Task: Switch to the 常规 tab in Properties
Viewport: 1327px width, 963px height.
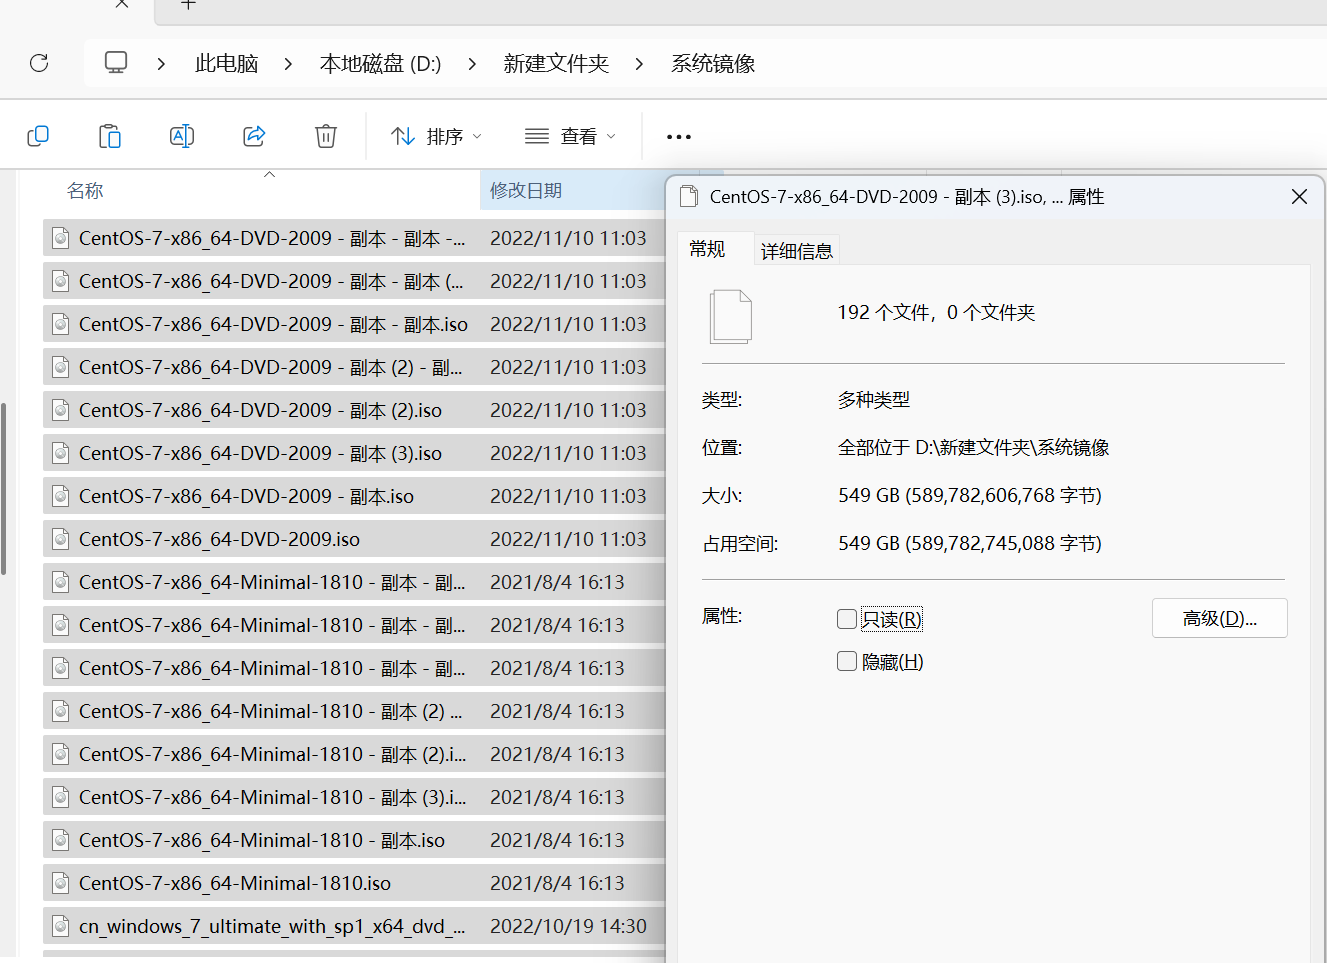Action: [x=707, y=249]
